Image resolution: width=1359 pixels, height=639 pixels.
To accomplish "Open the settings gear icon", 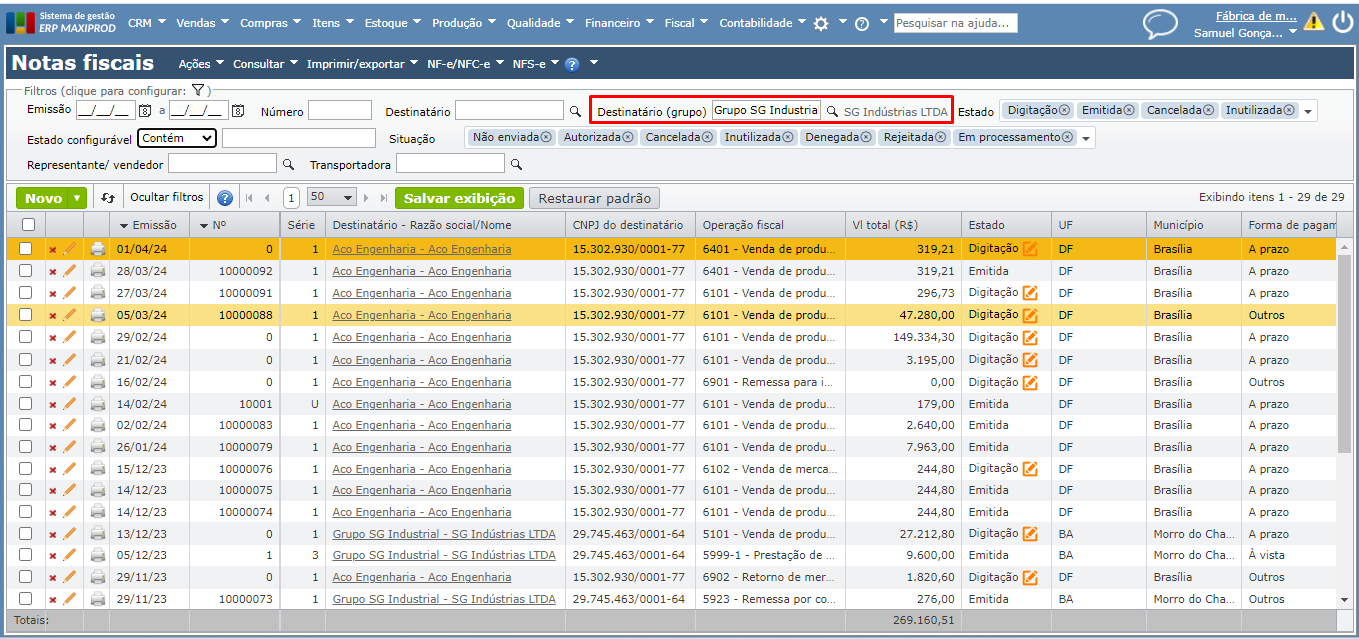I will click(821, 23).
